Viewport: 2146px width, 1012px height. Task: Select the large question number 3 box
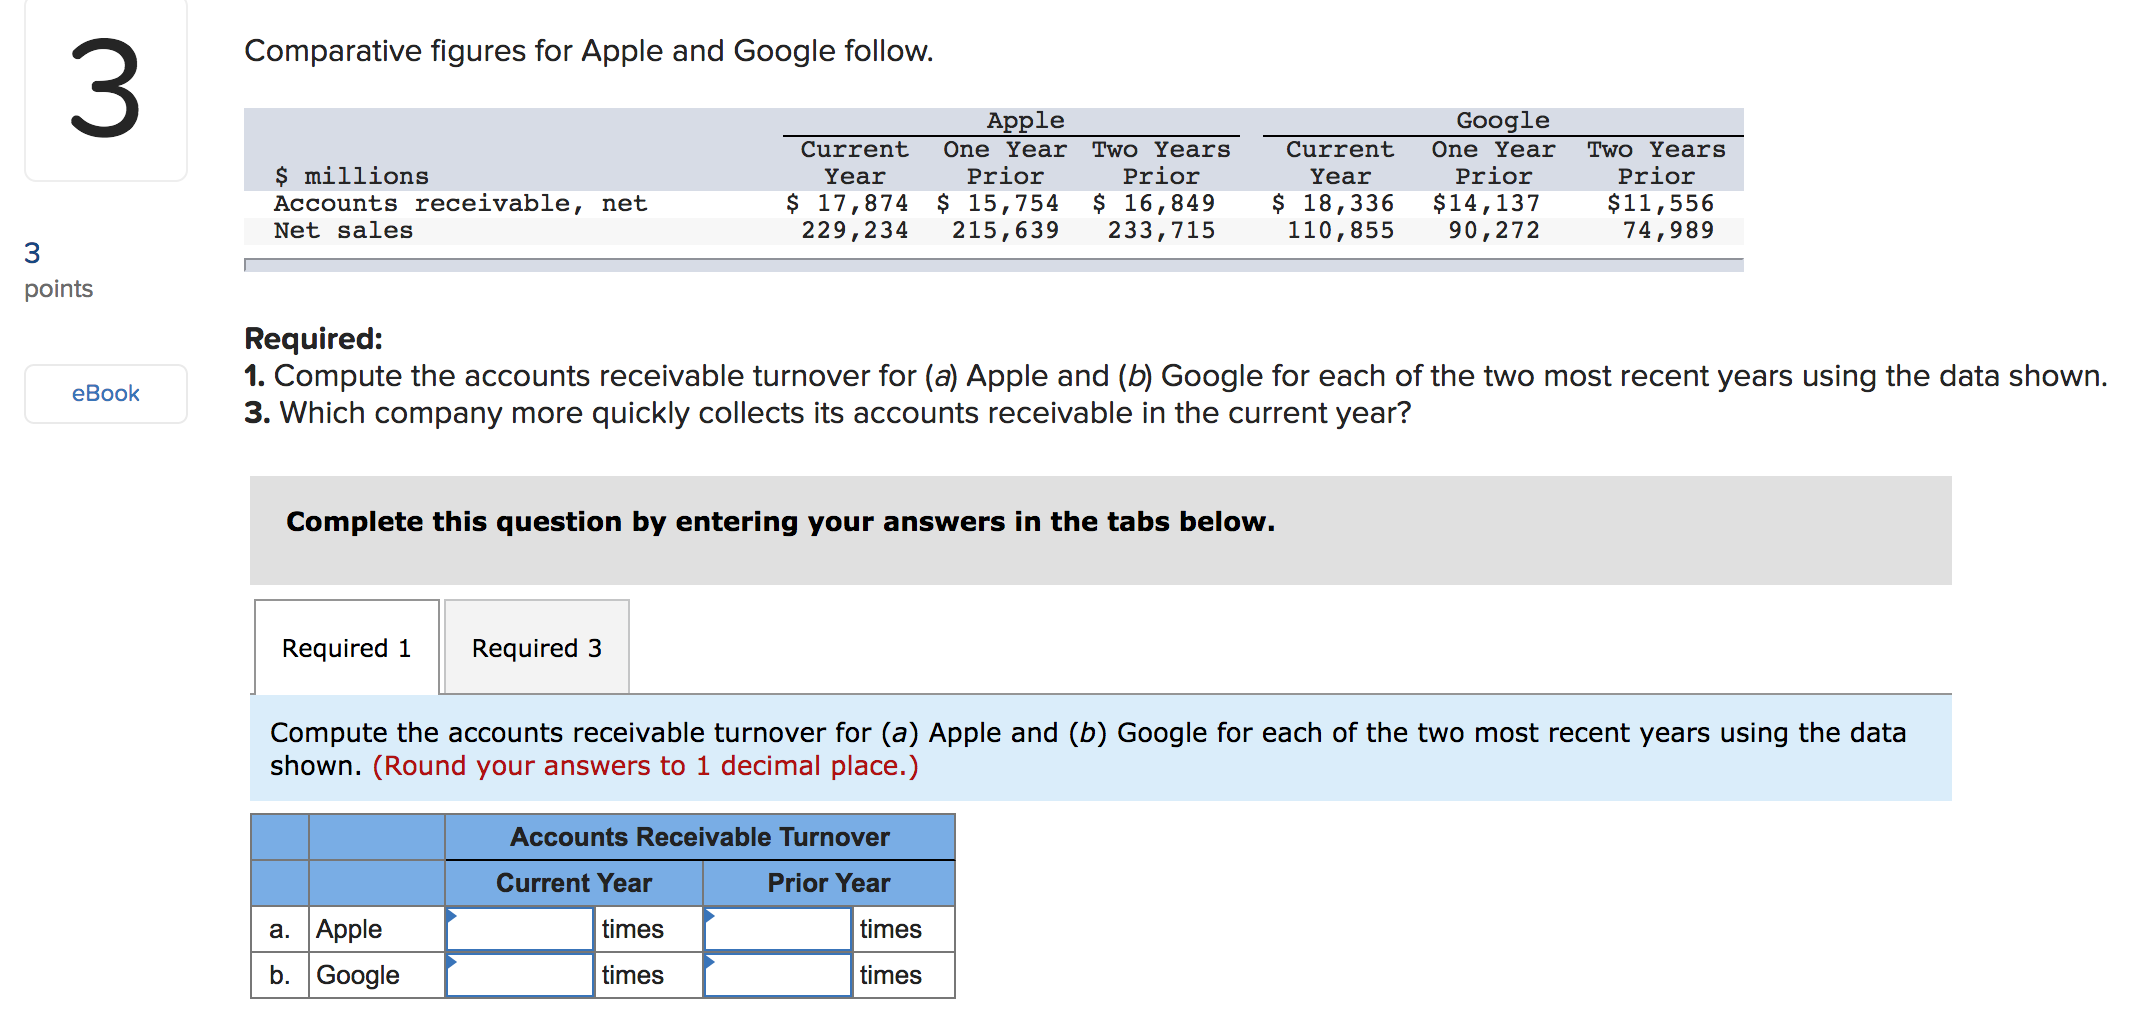point(105,90)
